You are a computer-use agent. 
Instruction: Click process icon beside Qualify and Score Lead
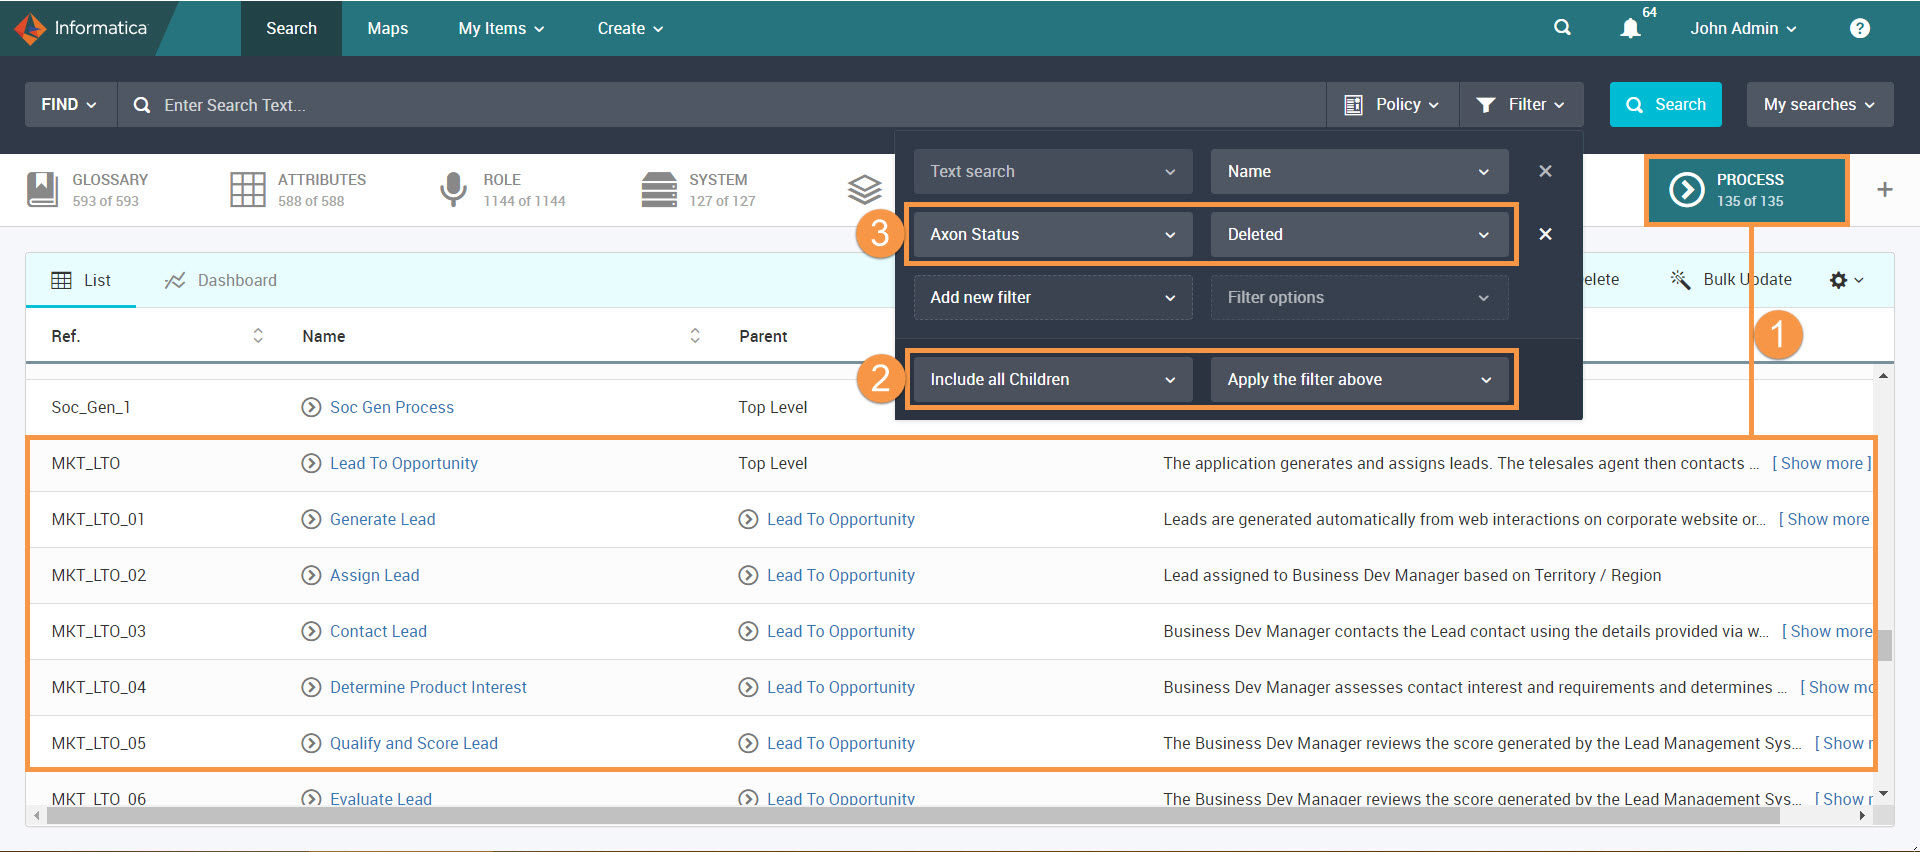pyautogui.click(x=311, y=743)
